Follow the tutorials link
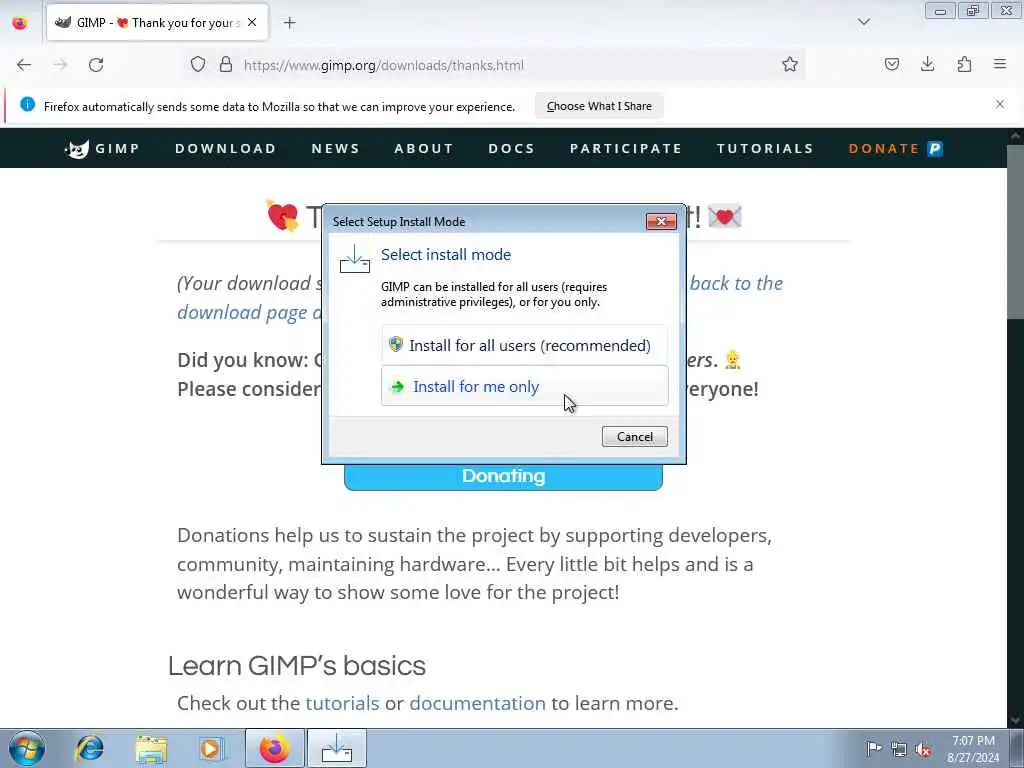 (x=342, y=703)
